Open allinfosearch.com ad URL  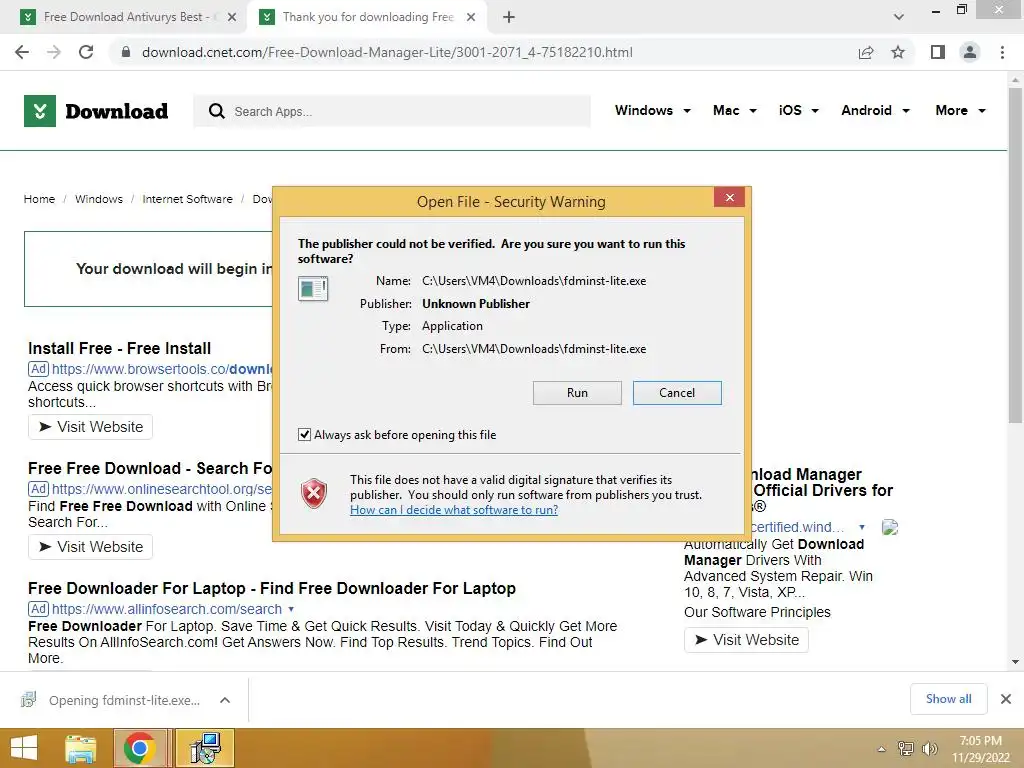pyautogui.click(x=167, y=609)
